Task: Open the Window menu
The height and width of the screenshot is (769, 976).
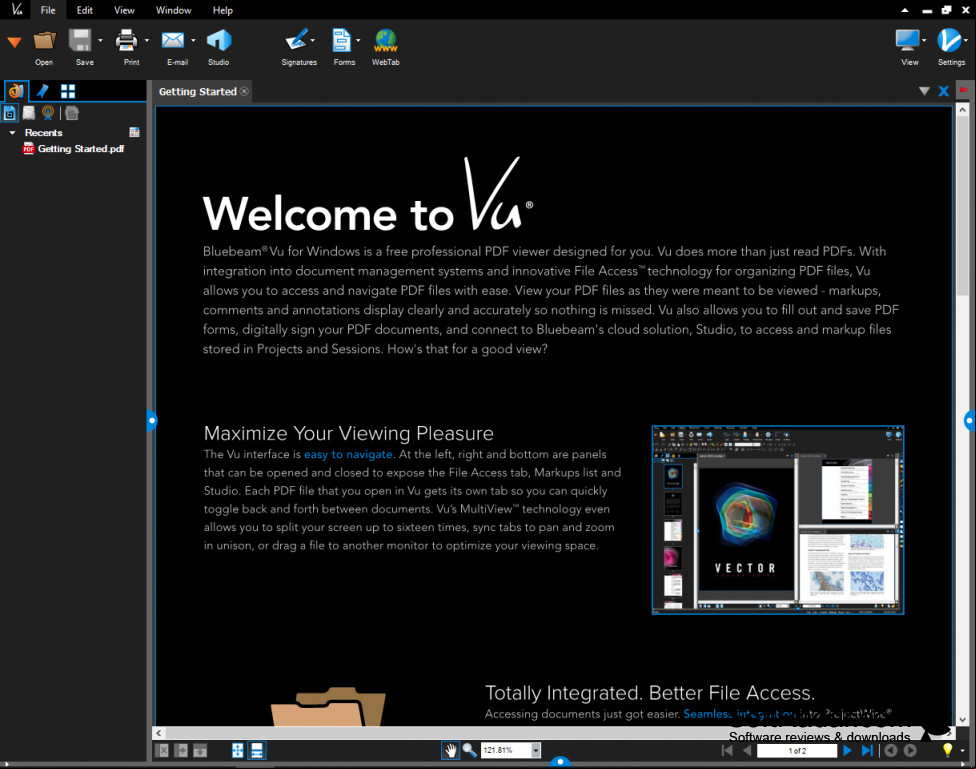Action: [x=173, y=10]
